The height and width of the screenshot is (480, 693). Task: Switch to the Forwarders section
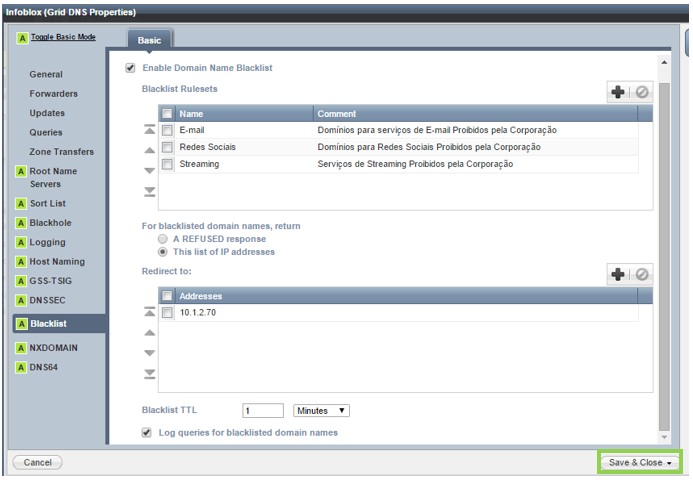pyautogui.click(x=53, y=94)
